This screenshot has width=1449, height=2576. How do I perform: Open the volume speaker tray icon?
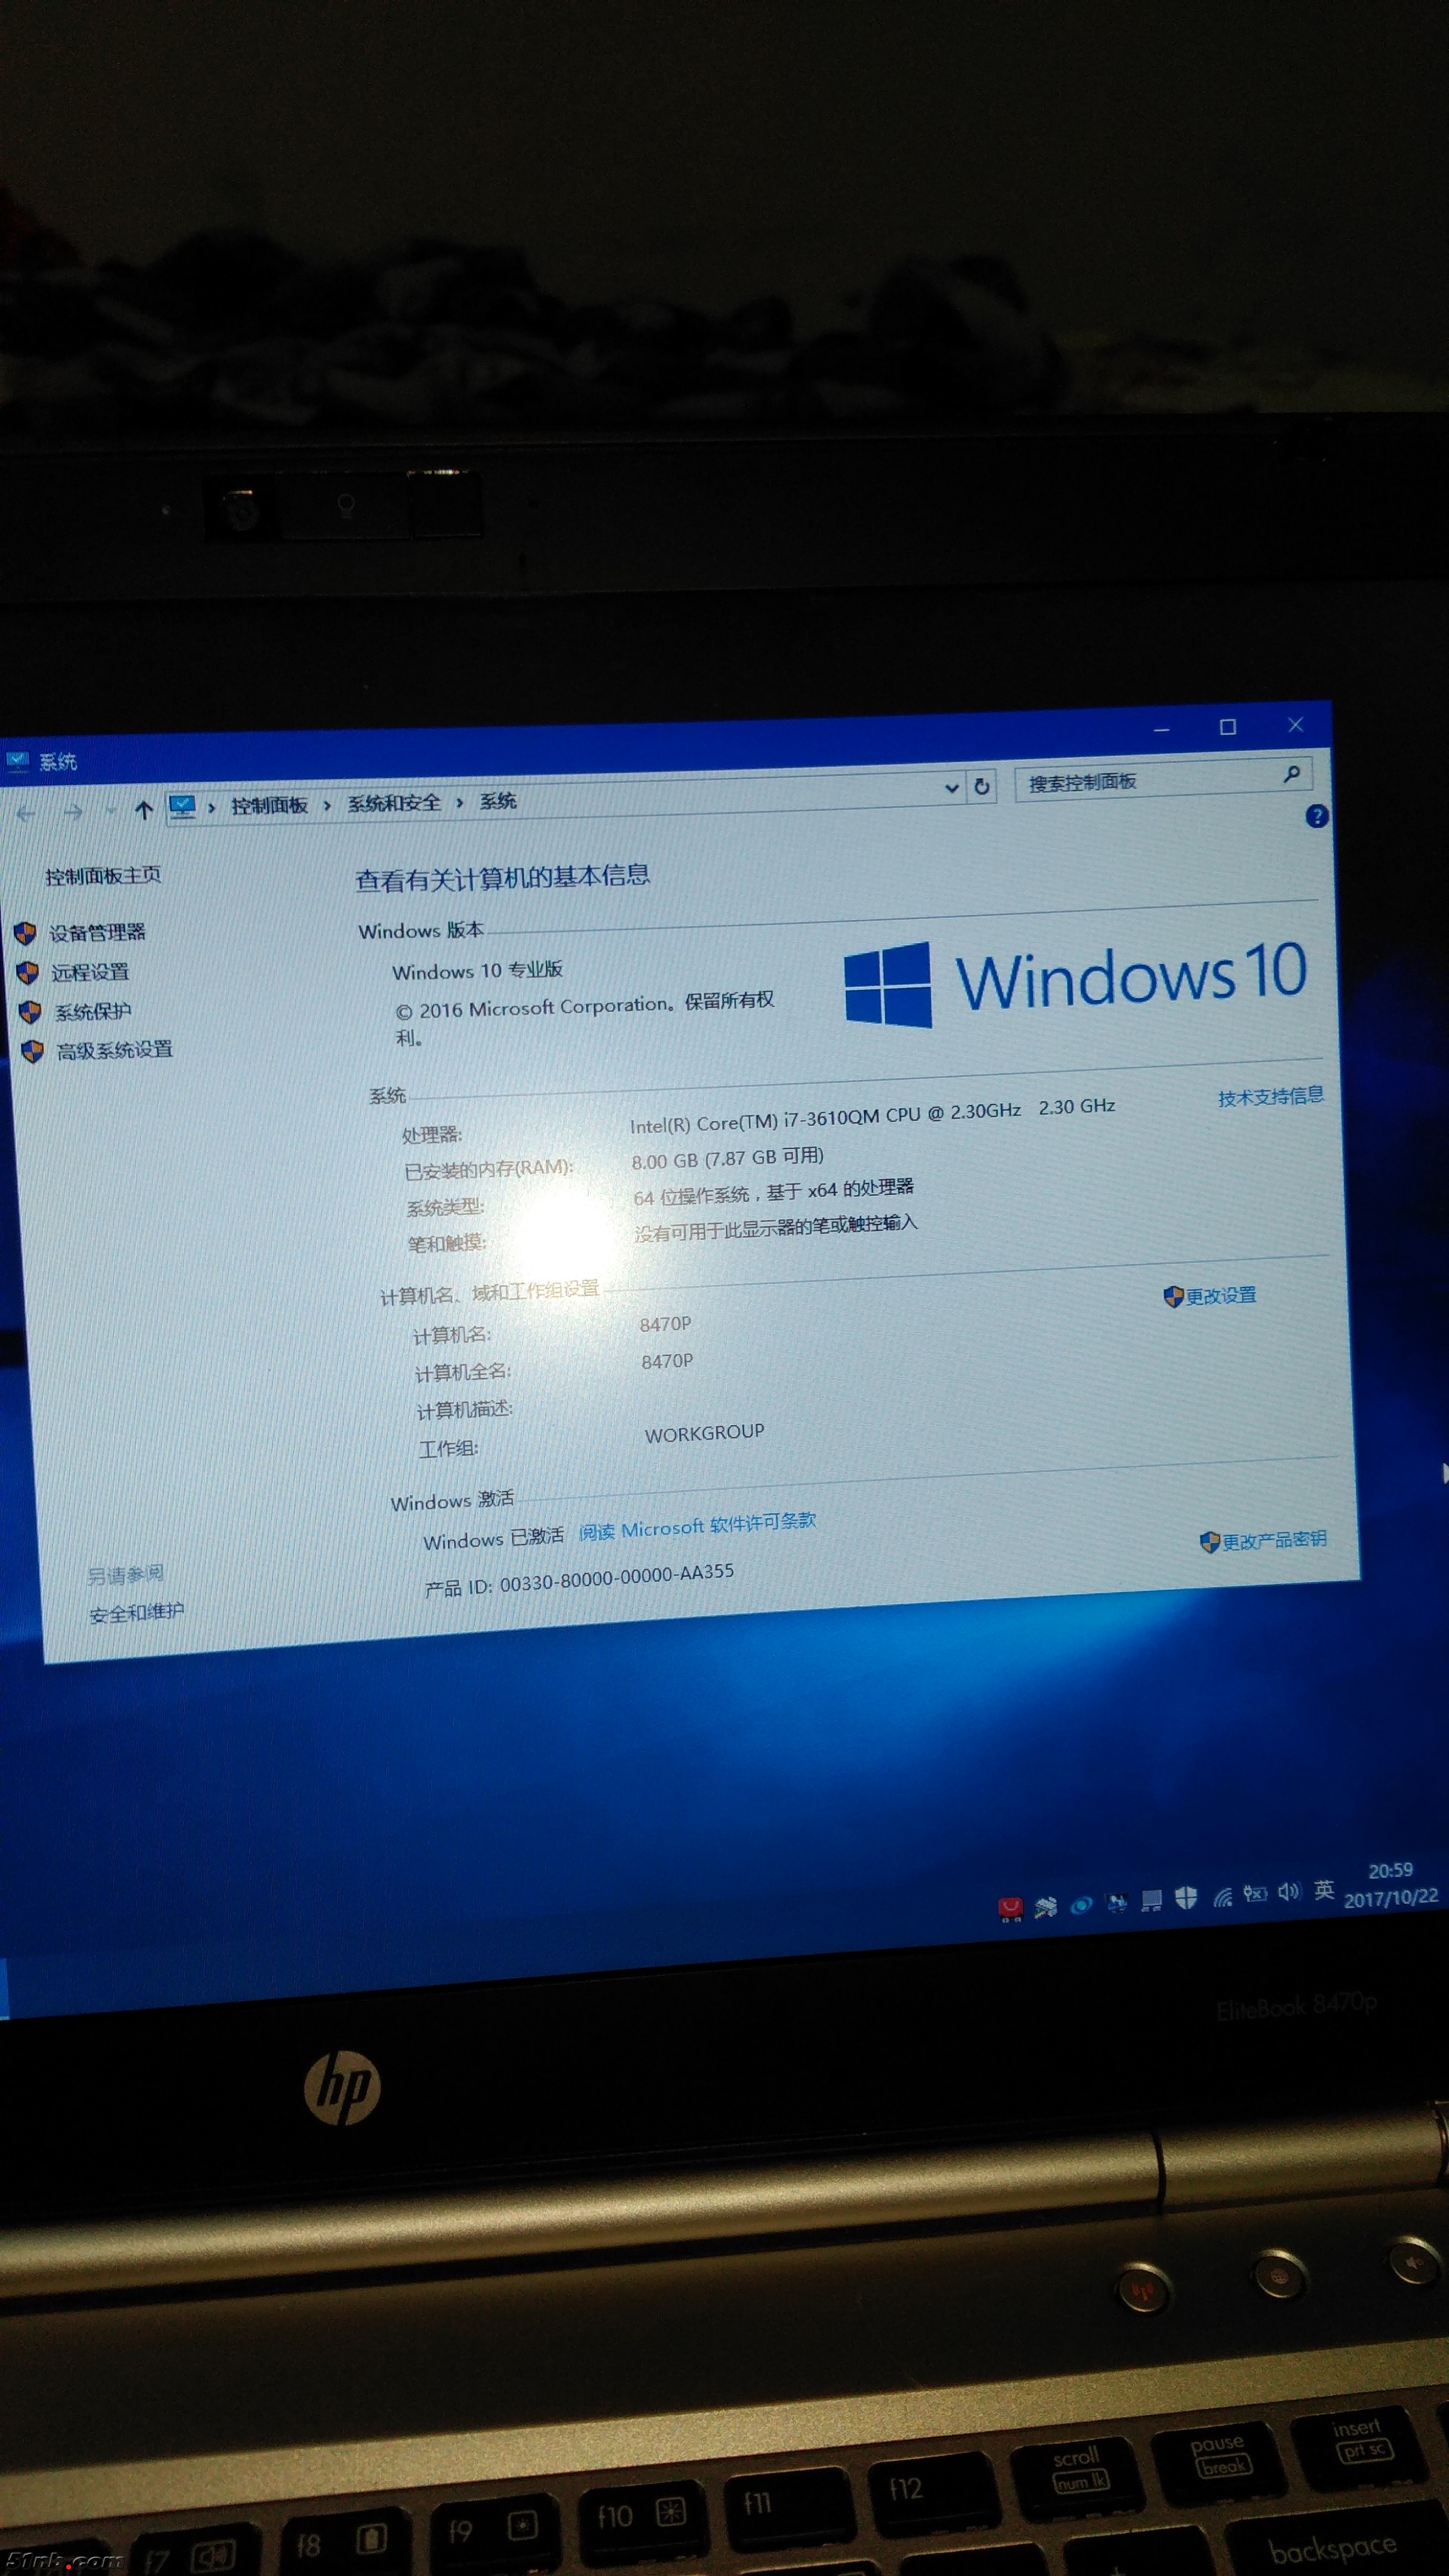[1289, 1891]
